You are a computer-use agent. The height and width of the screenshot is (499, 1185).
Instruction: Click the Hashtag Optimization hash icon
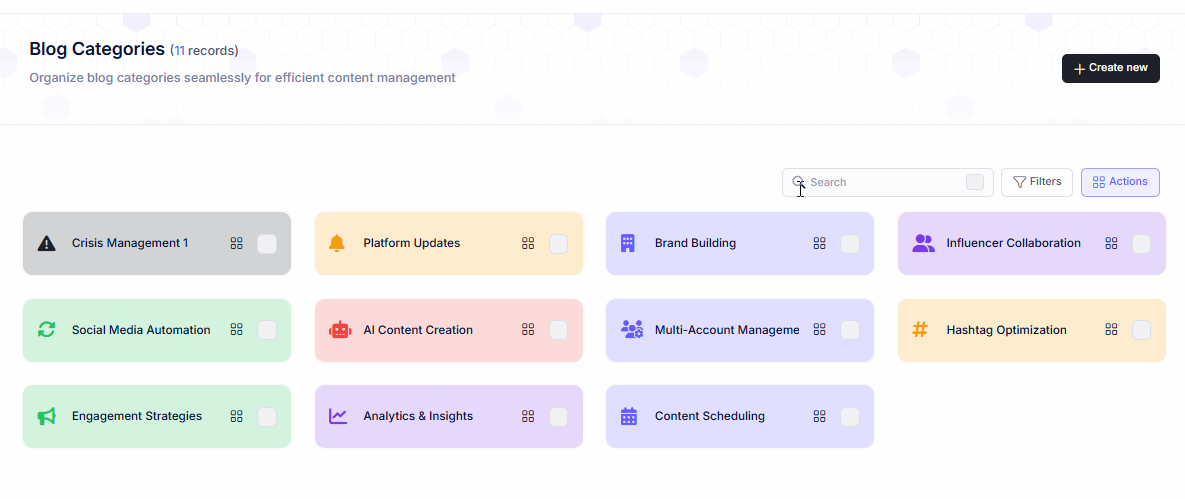pyautogui.click(x=920, y=330)
